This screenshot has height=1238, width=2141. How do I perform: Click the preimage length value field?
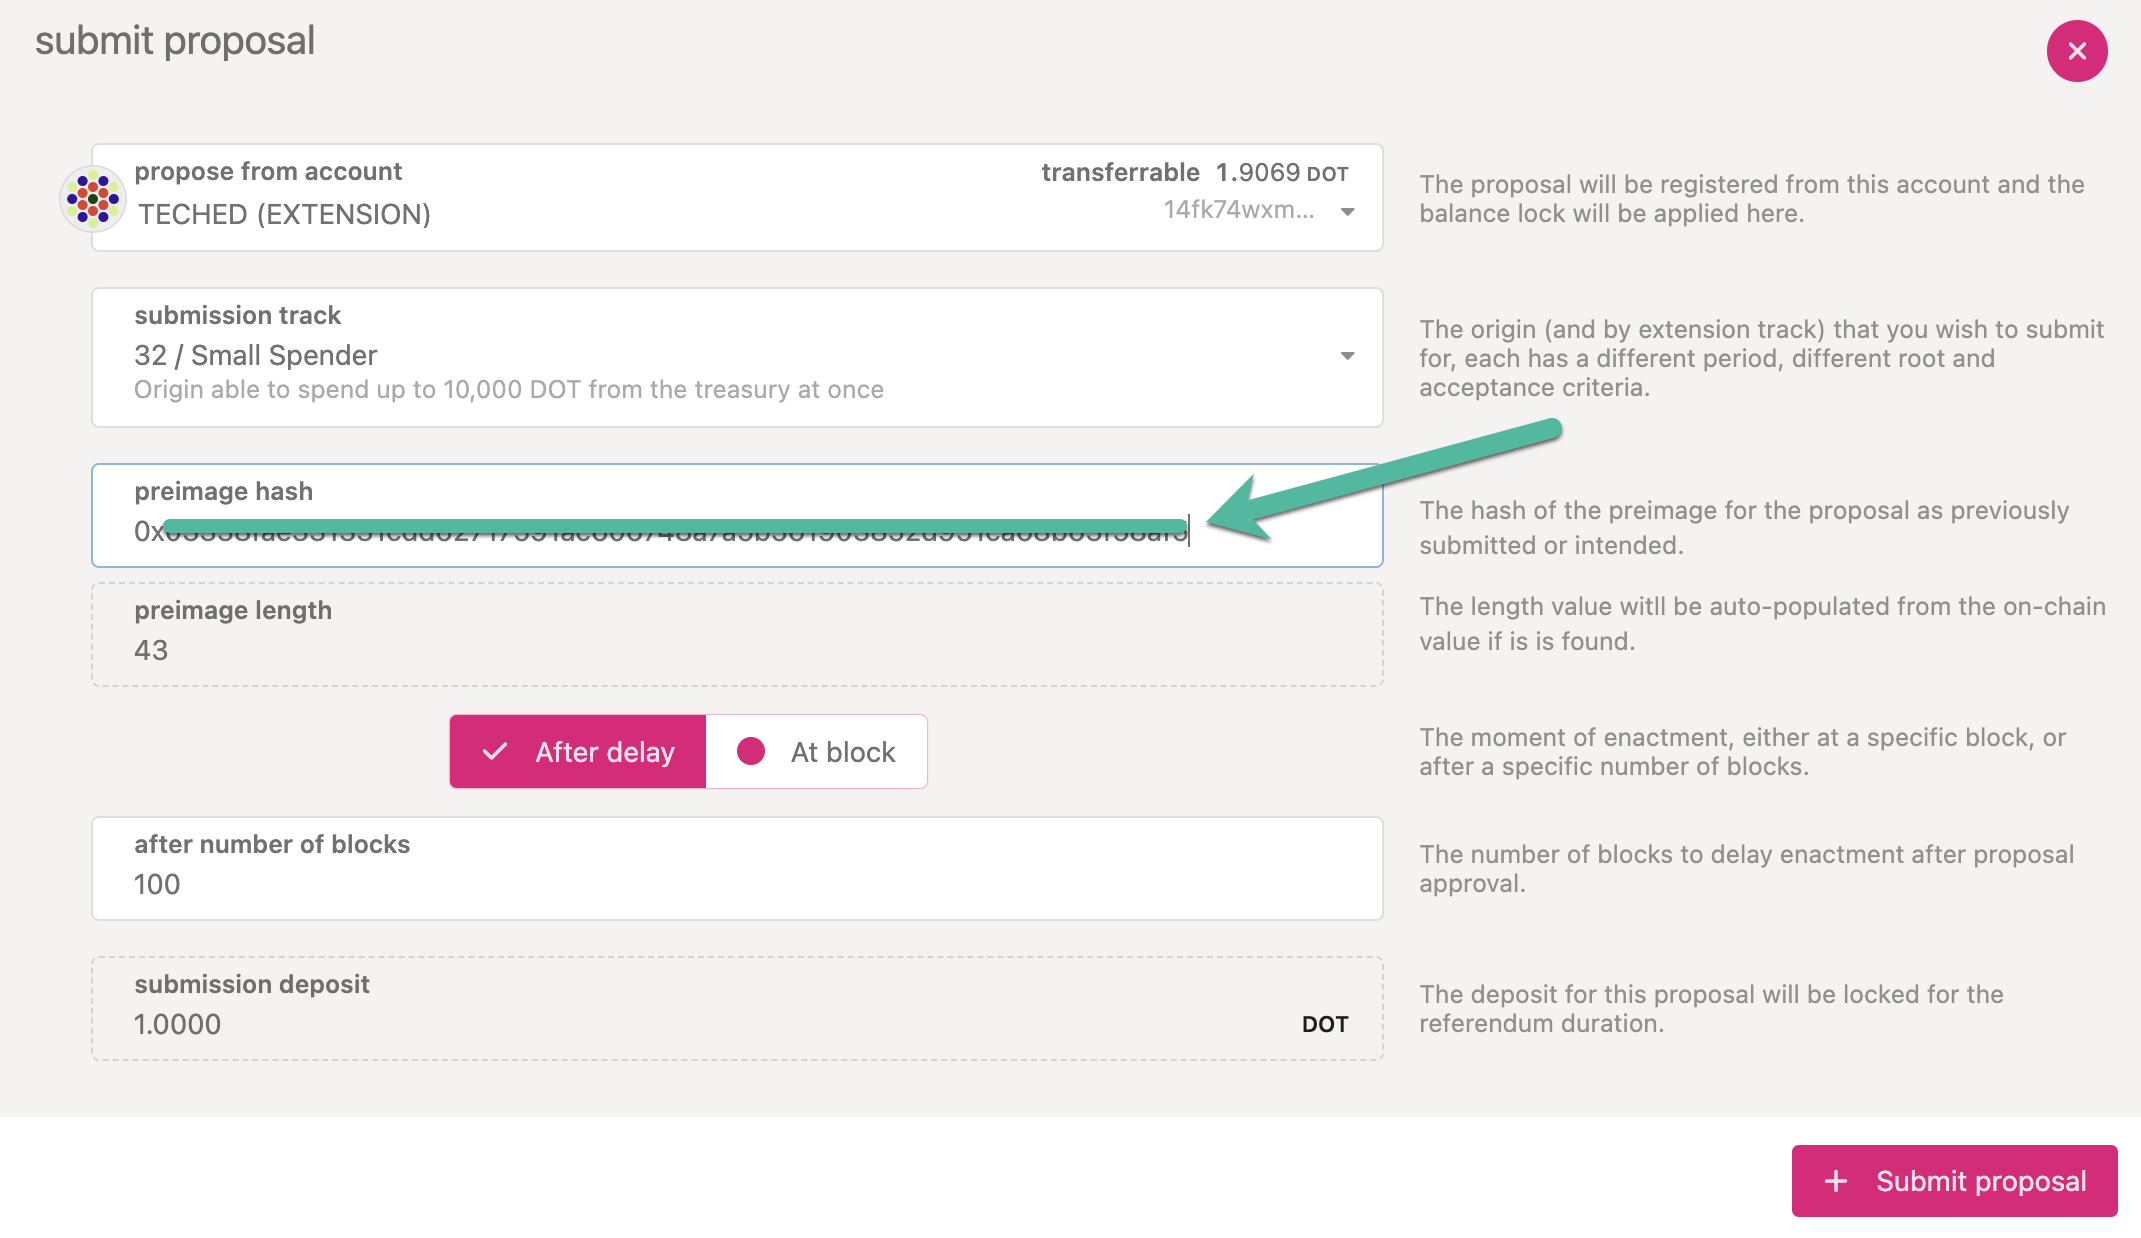[736, 650]
